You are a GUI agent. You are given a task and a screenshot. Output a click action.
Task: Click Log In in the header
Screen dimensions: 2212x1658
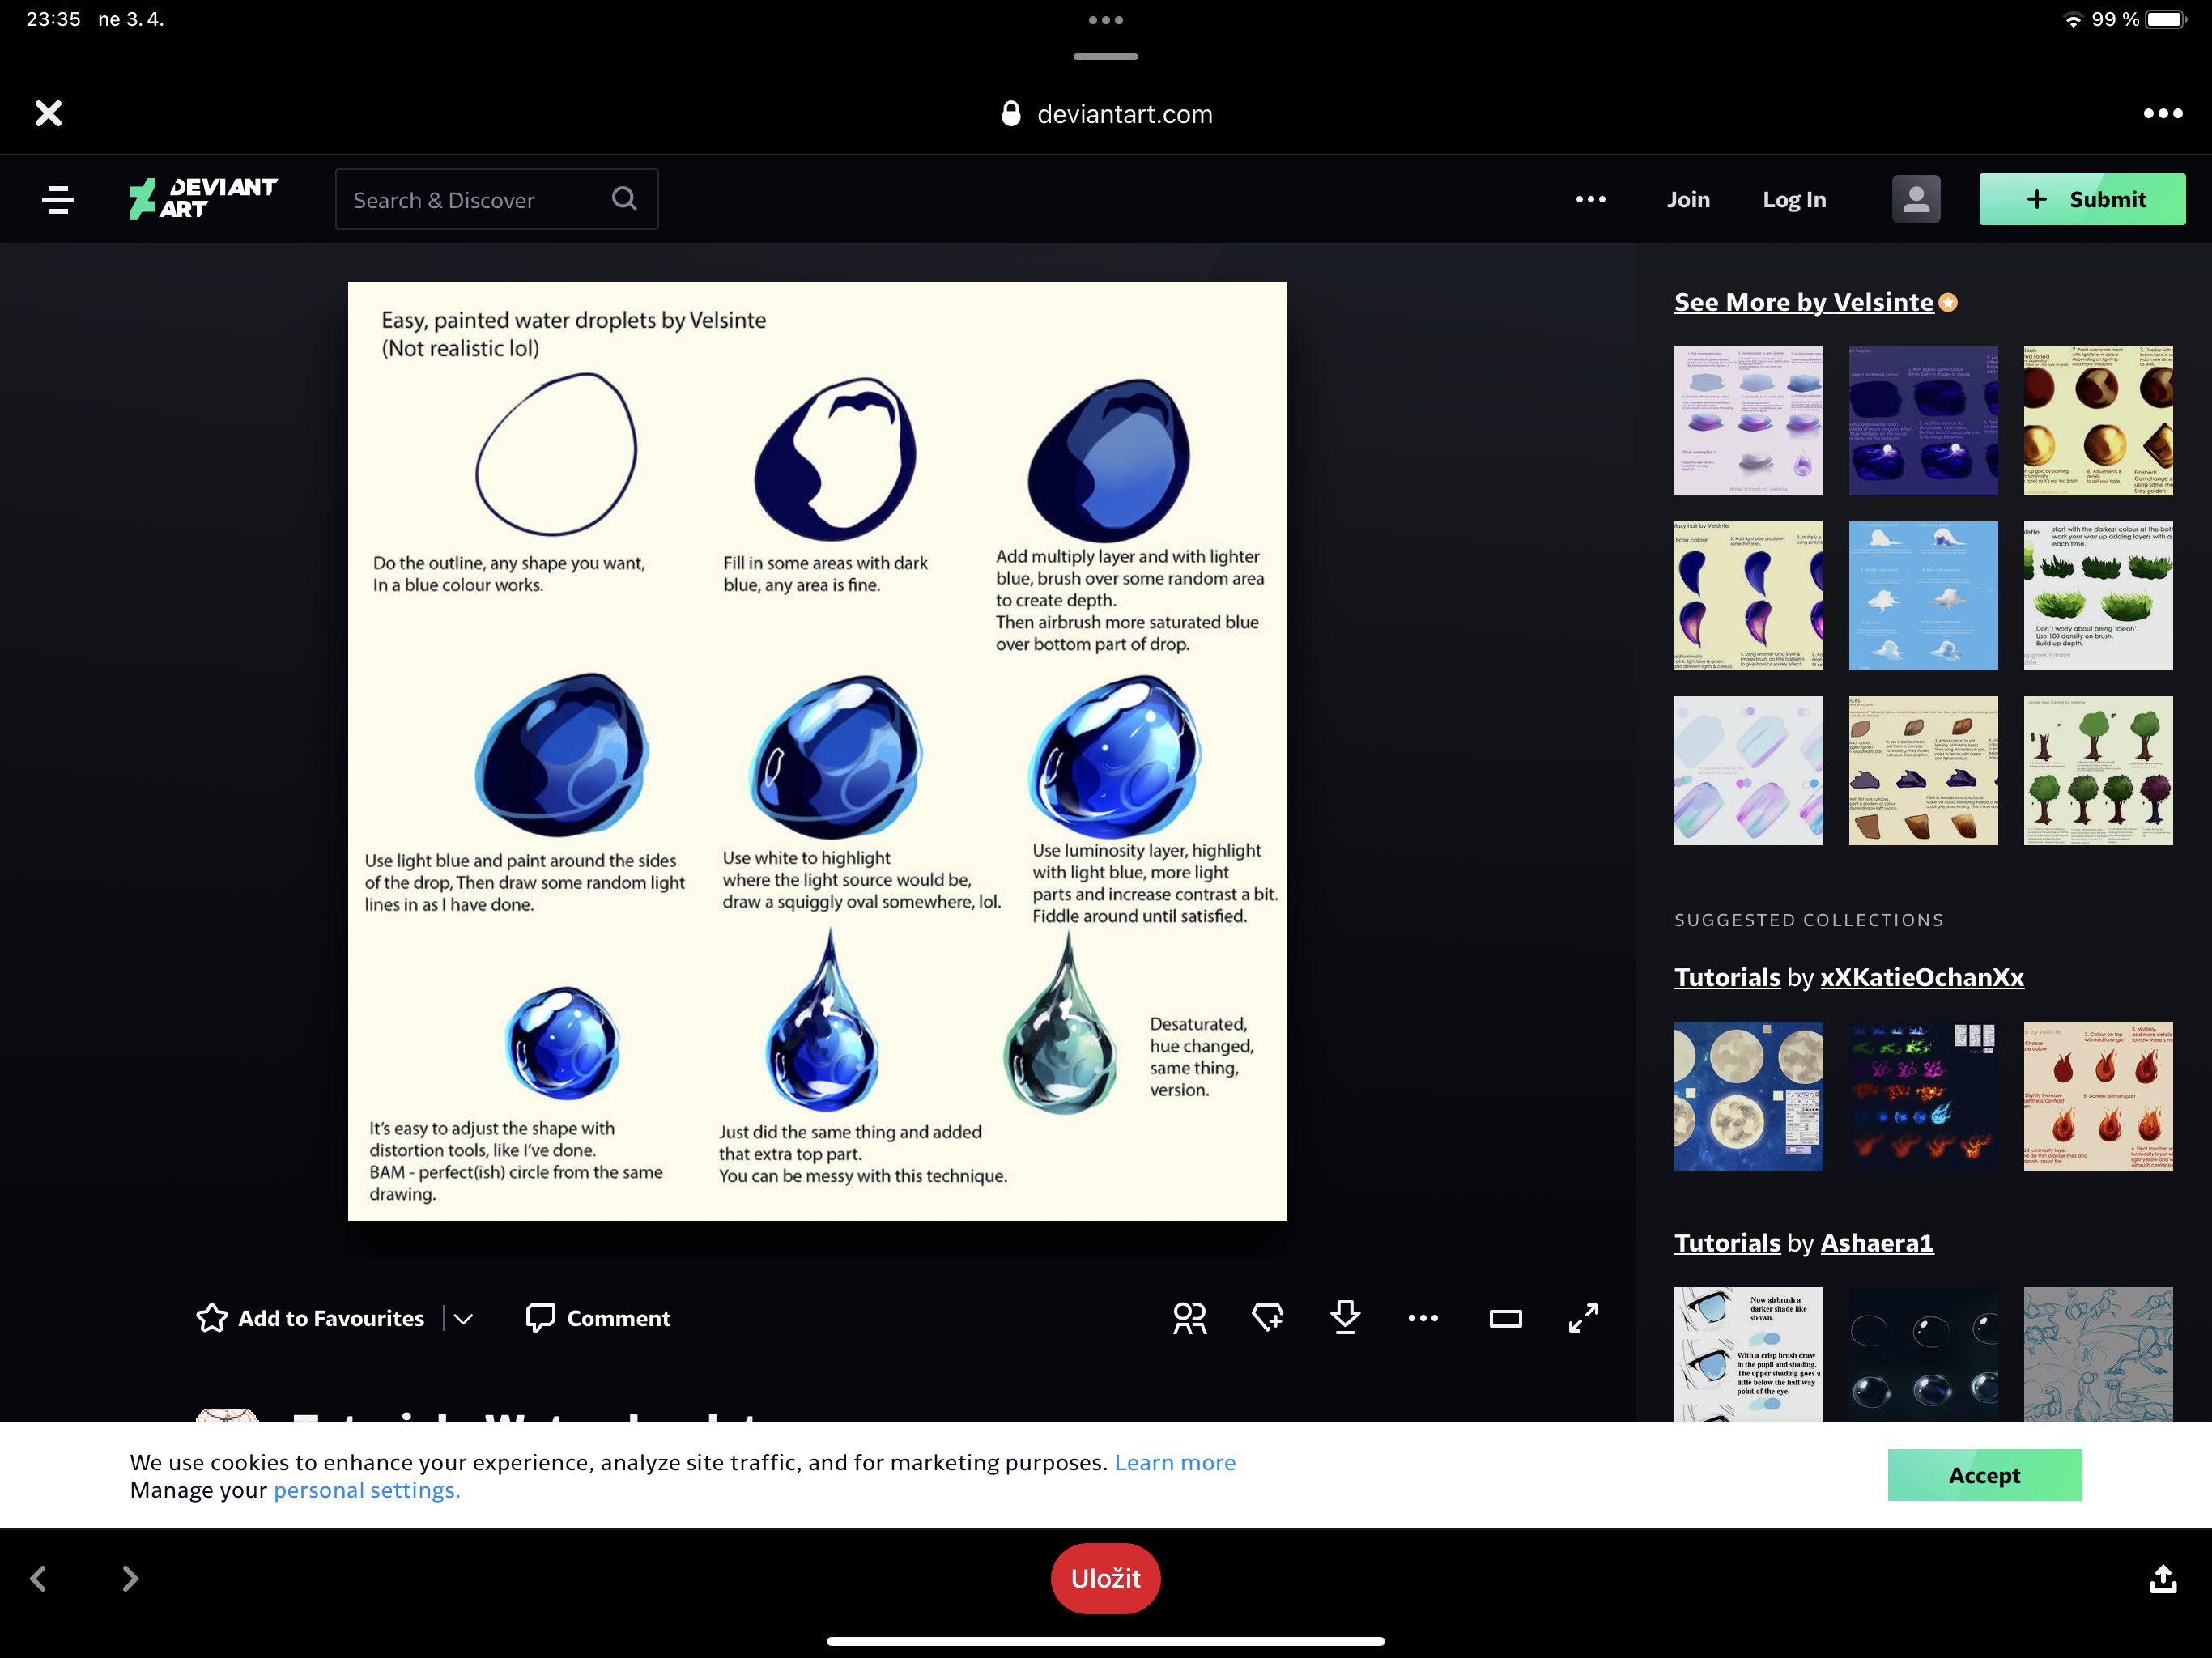1794,199
